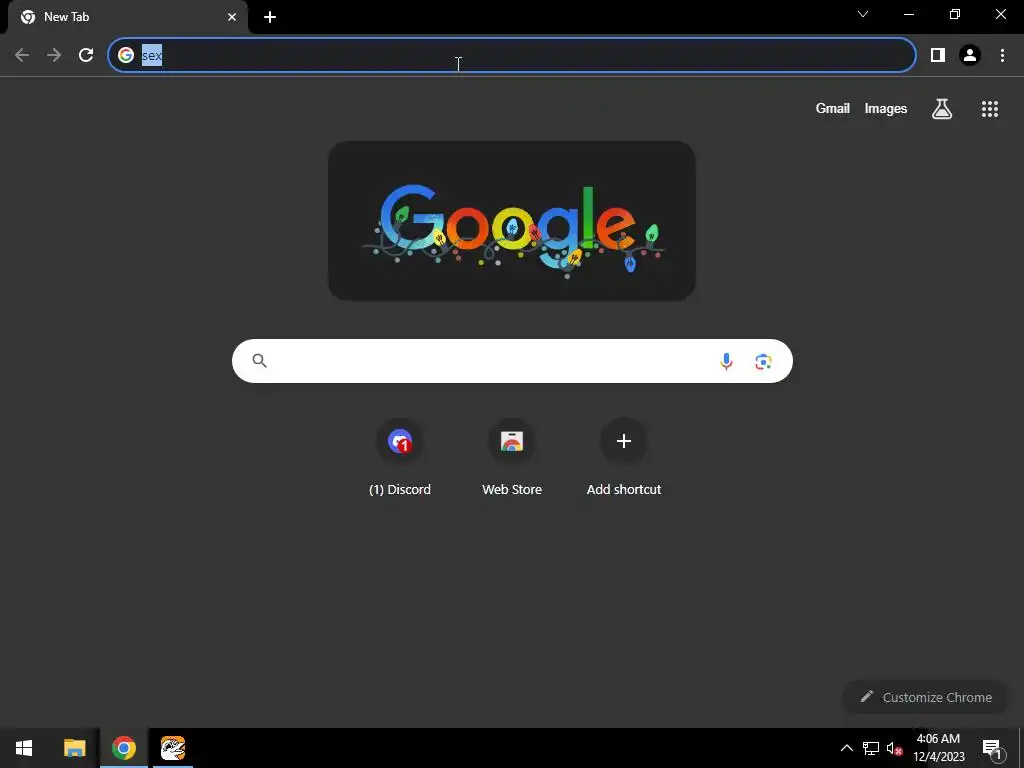Add a new shortcut tile
Viewport: 1024px width, 768px height.
click(x=624, y=456)
